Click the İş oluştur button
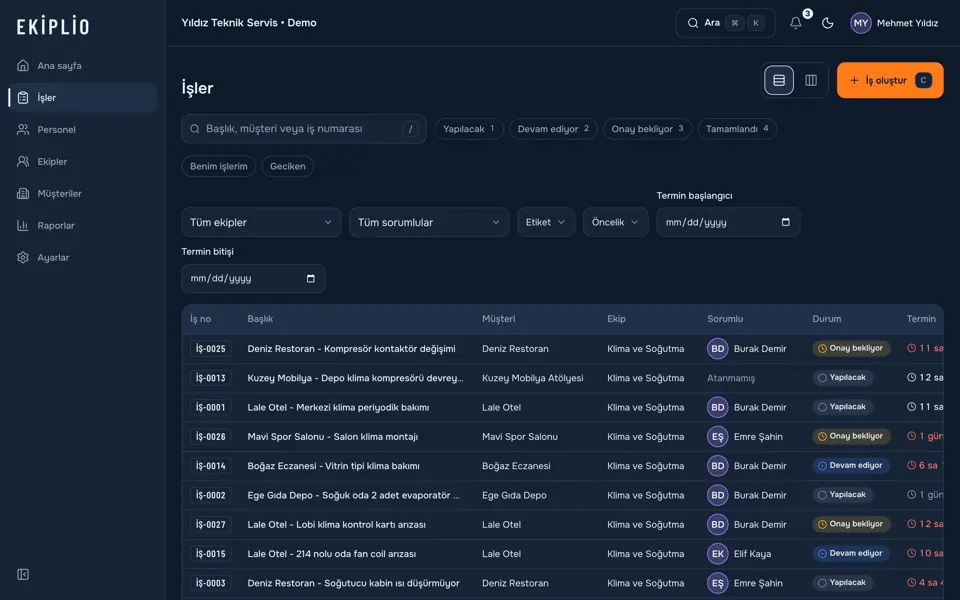The width and height of the screenshot is (960, 600). tap(890, 80)
